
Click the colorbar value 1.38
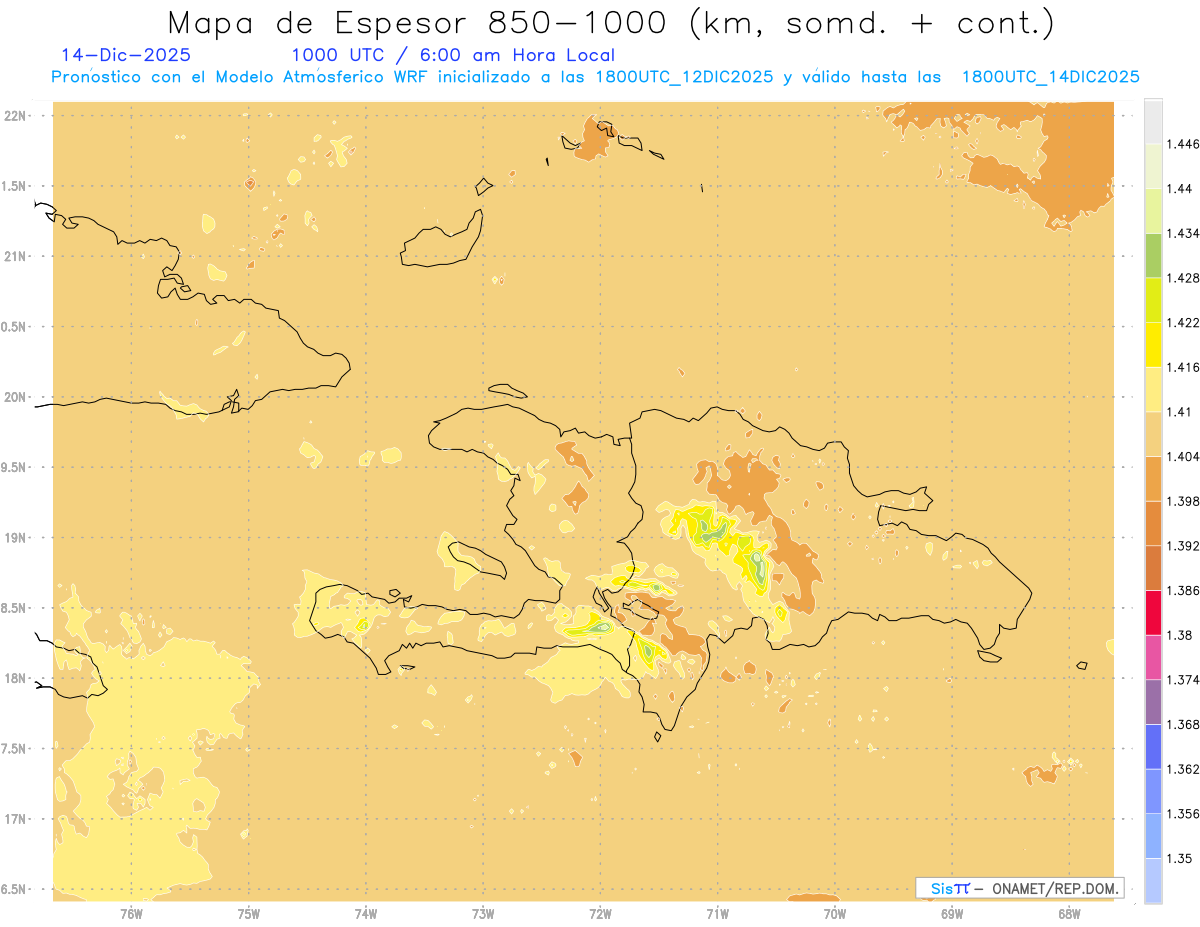(1180, 635)
